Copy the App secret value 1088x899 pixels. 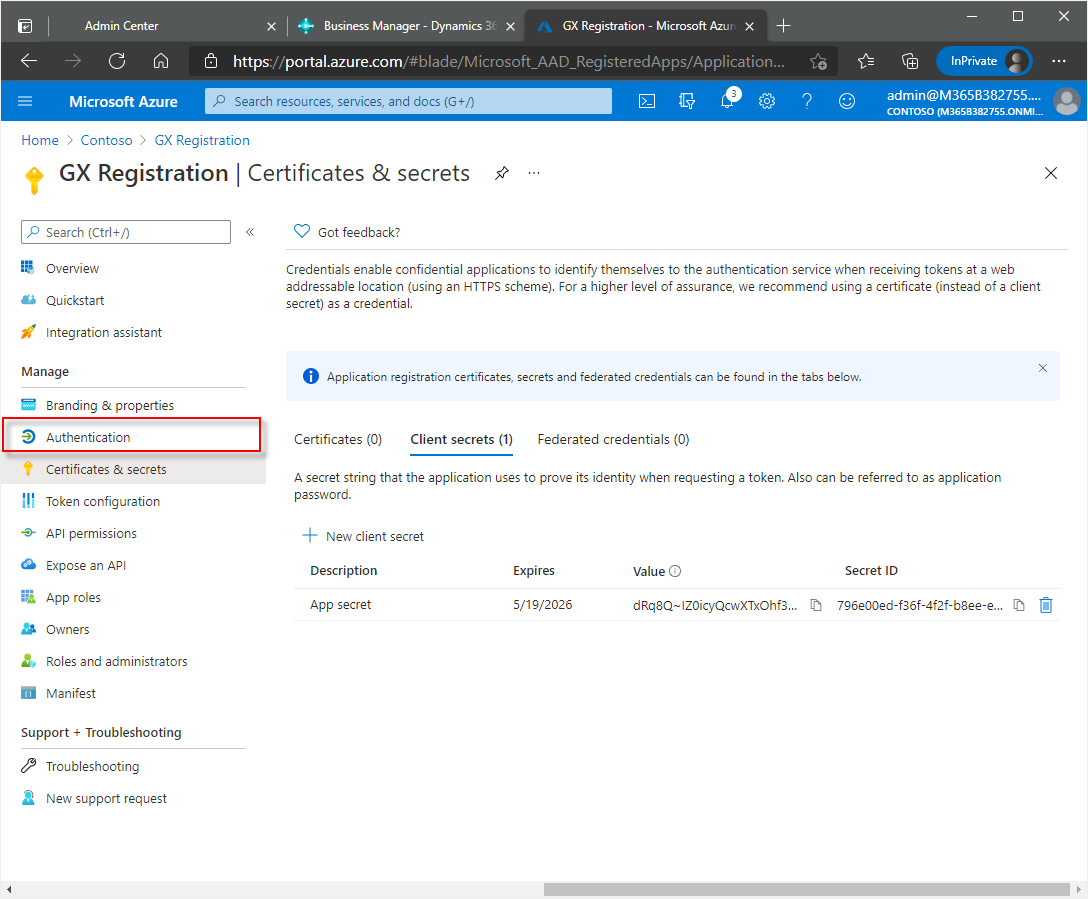click(816, 605)
